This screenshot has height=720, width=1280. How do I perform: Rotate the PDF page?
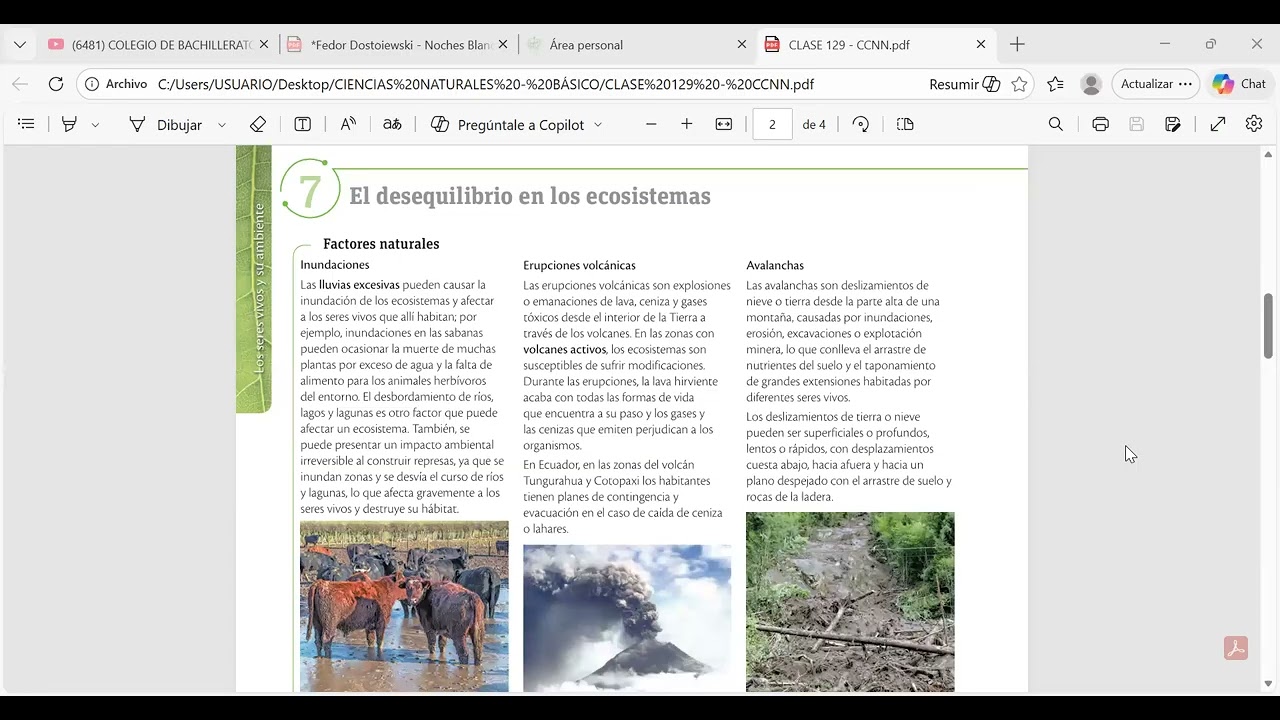click(861, 124)
